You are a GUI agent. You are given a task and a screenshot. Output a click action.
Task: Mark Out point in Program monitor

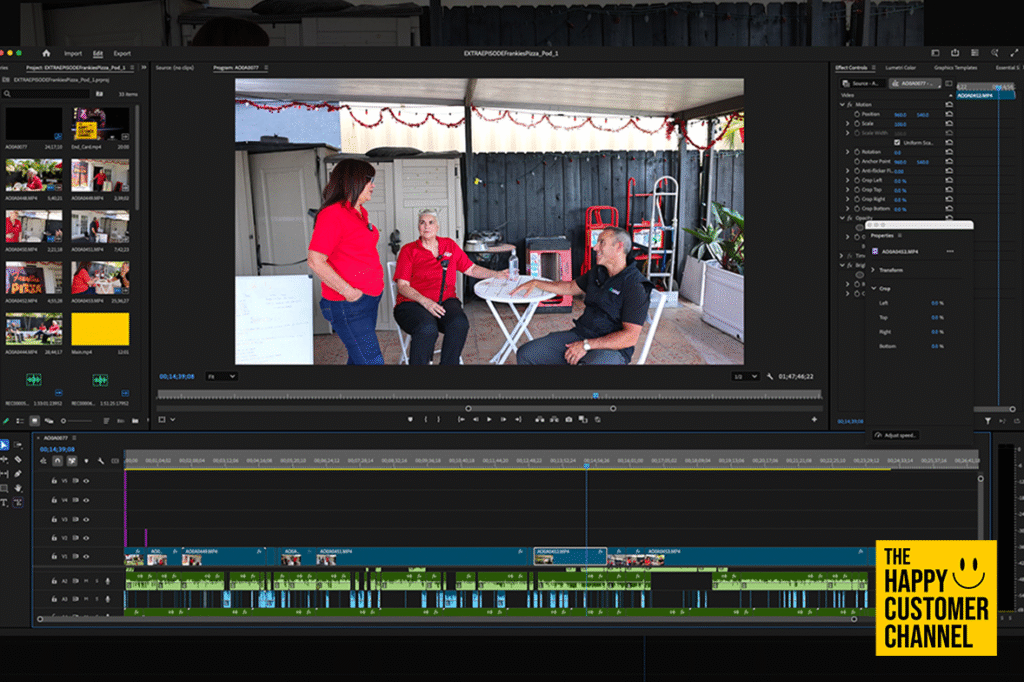[x=438, y=419]
